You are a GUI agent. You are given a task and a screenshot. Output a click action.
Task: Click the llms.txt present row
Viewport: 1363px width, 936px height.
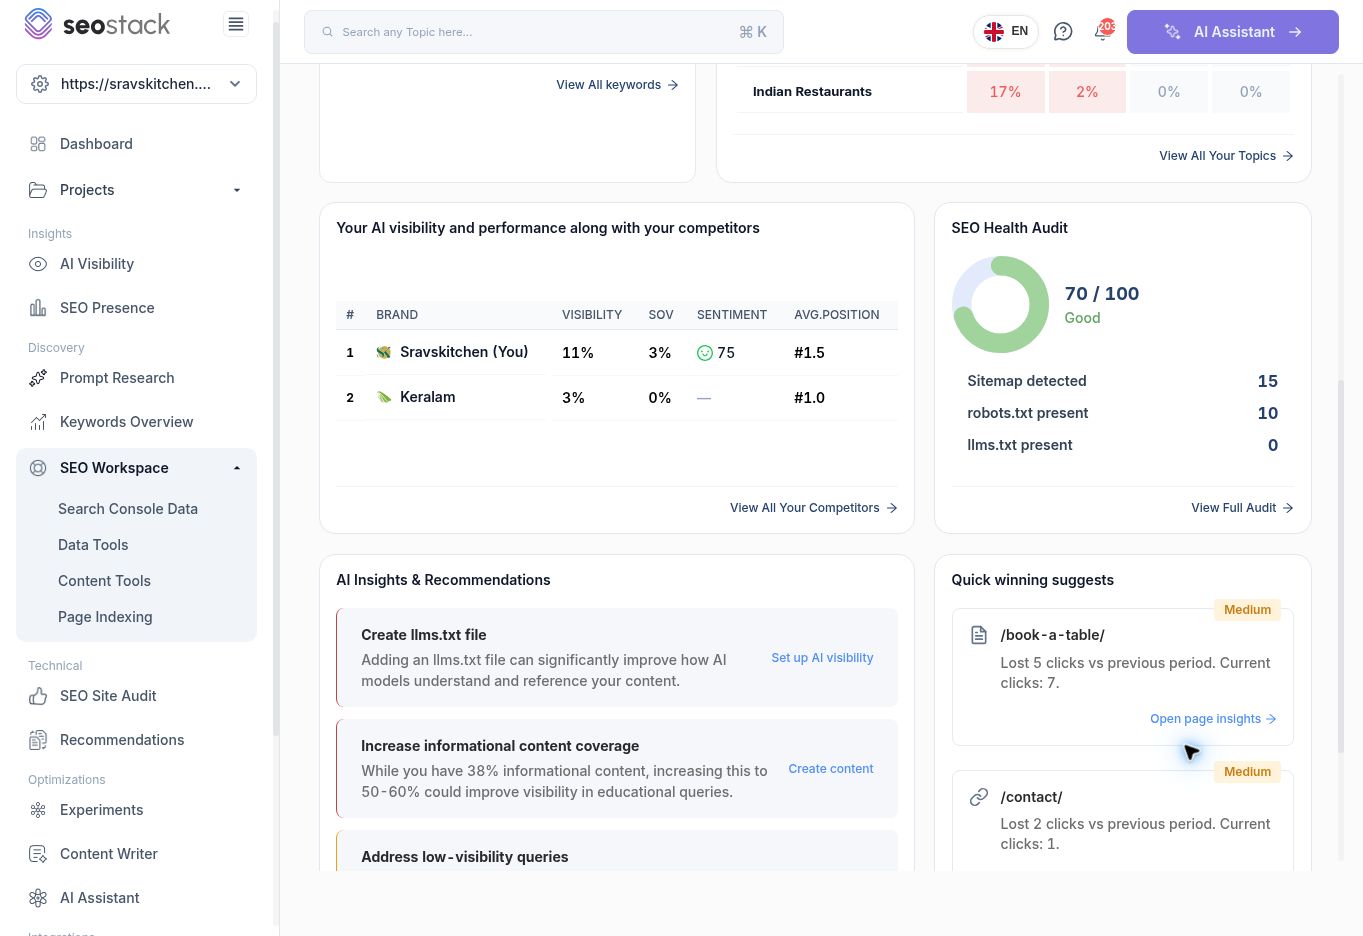coord(1122,445)
